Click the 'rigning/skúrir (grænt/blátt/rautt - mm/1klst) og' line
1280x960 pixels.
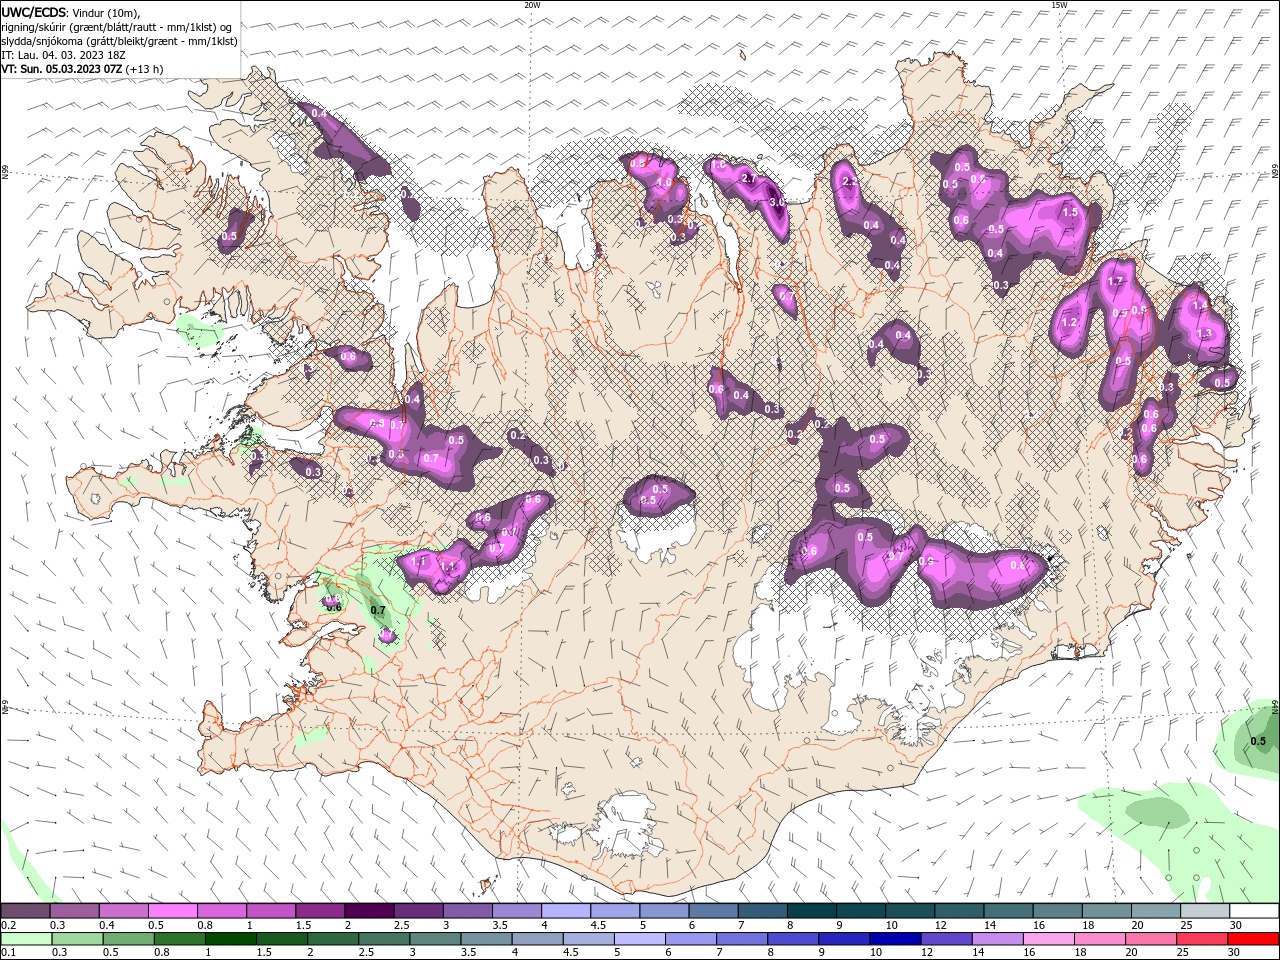(117, 26)
